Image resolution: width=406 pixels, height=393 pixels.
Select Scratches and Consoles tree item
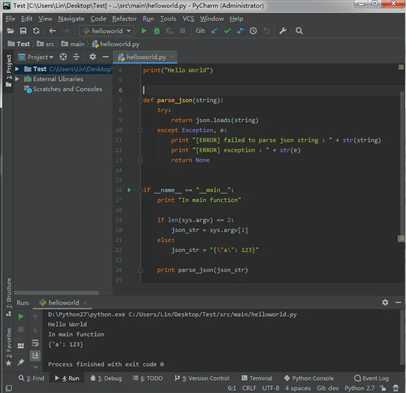coord(63,89)
